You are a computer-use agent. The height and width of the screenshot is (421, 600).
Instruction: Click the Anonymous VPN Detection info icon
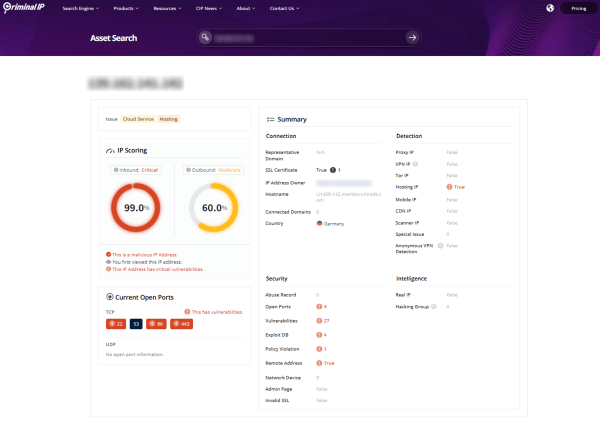(440, 246)
